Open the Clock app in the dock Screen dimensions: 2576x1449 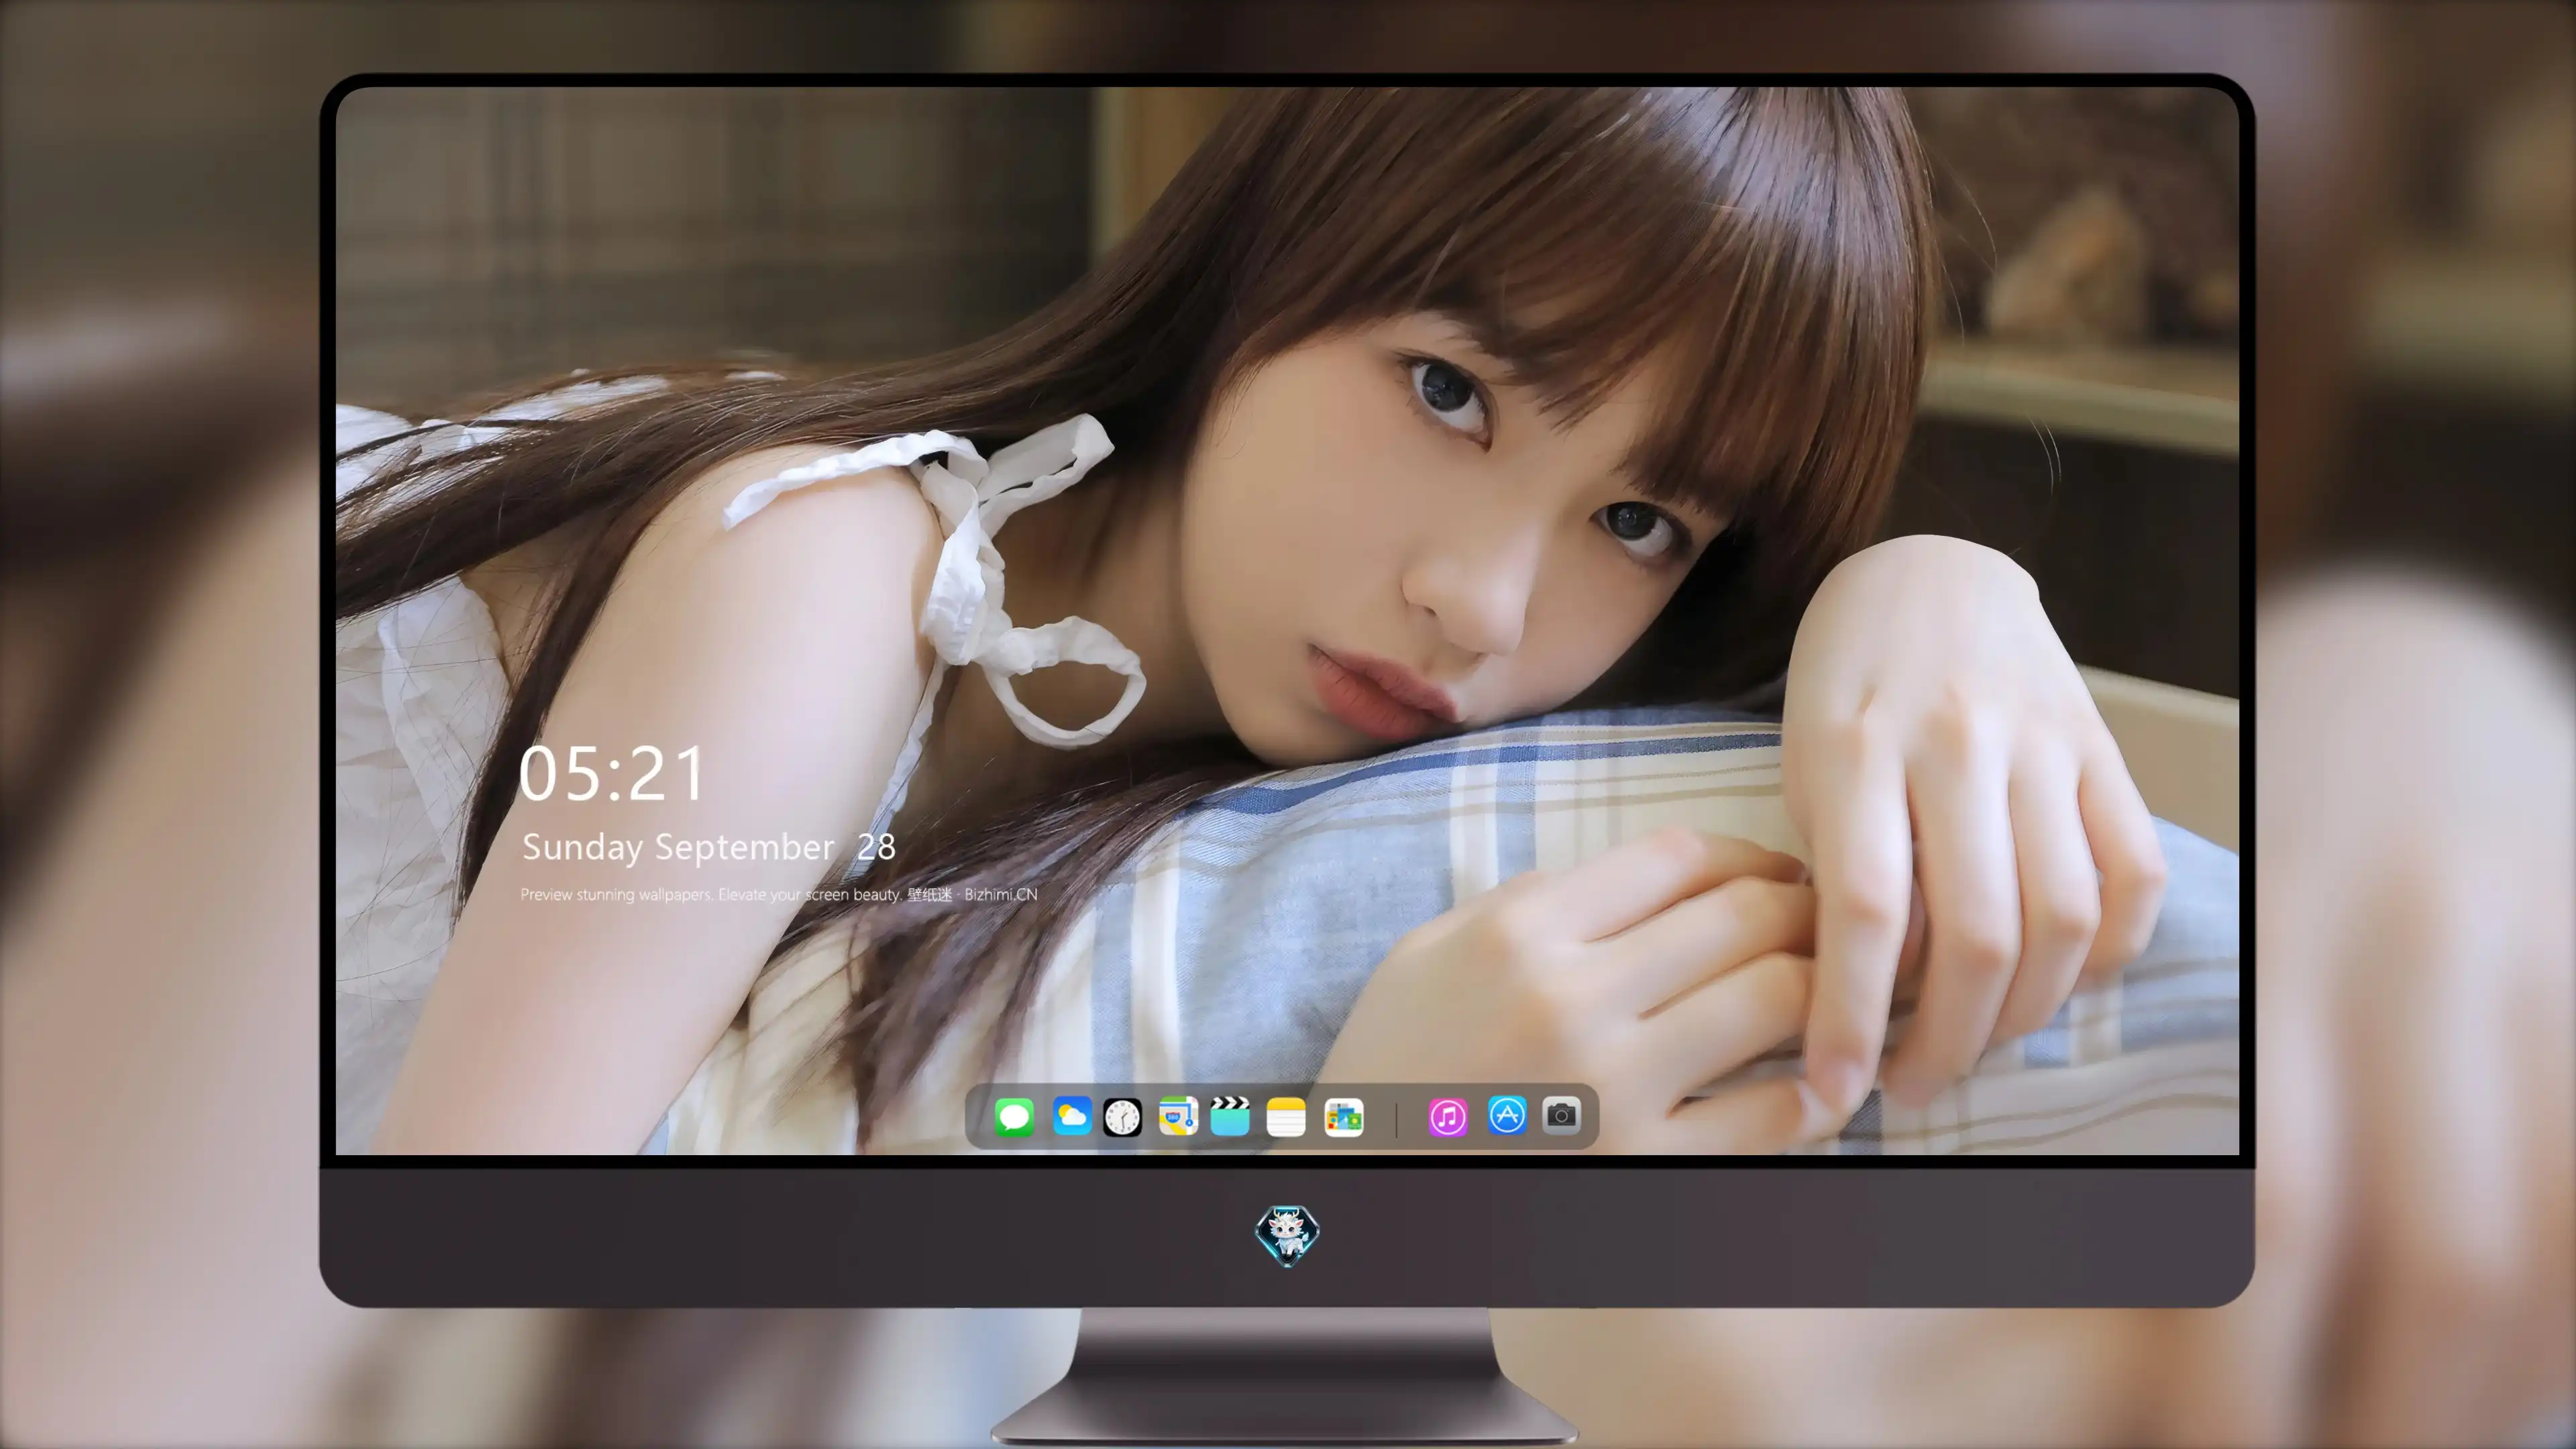coord(1122,1117)
